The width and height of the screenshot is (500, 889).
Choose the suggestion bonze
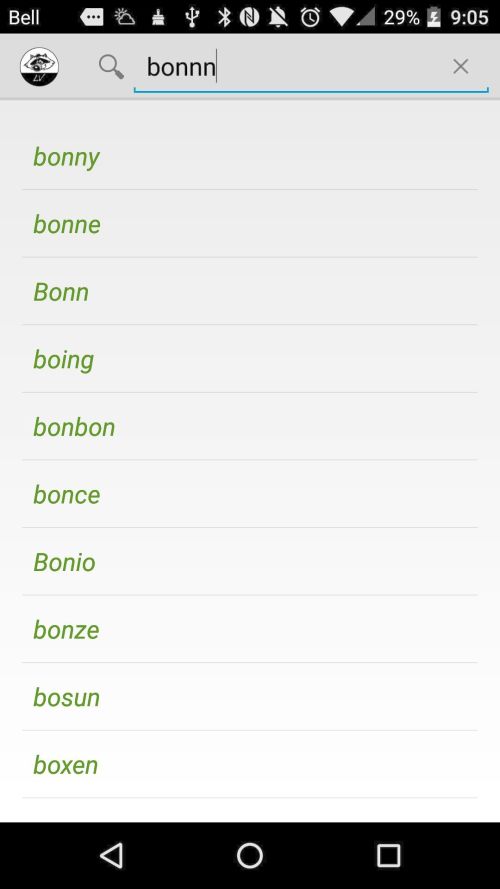[x=249, y=629]
